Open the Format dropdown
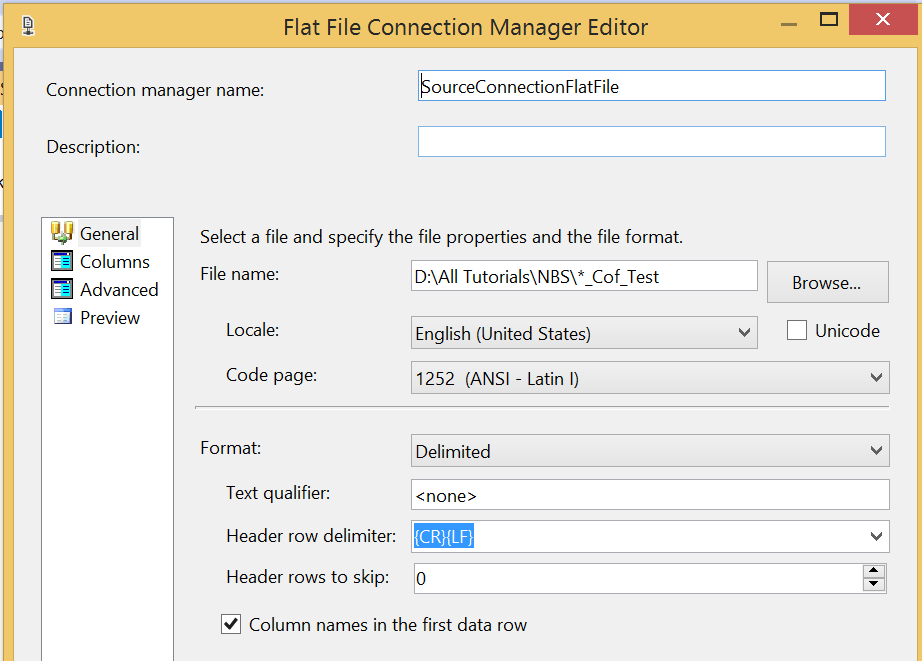The width and height of the screenshot is (922, 661). tap(877, 451)
